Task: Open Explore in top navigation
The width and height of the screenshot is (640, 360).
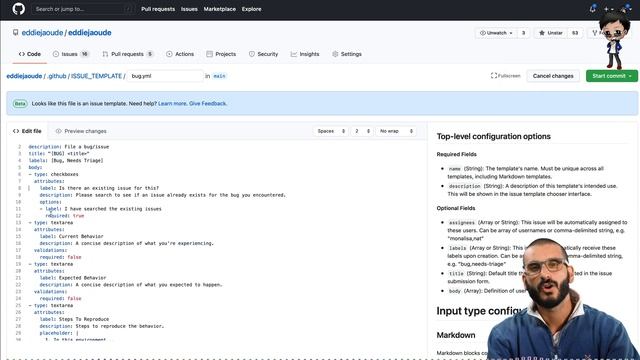Action: 251,9
